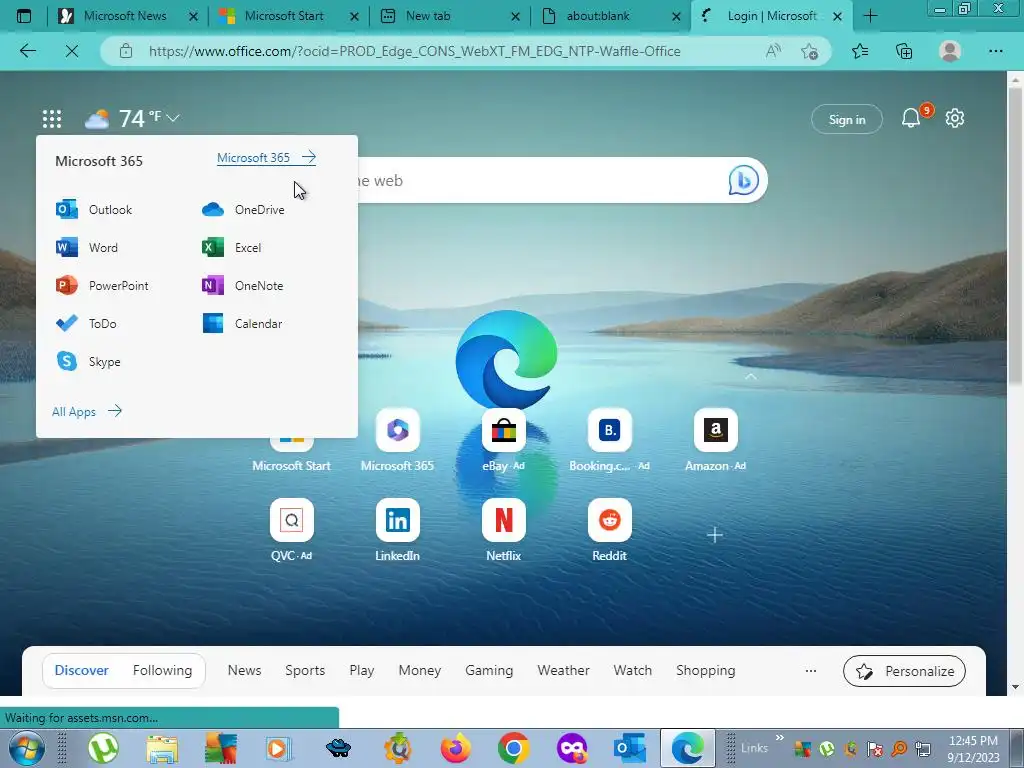Stop loading the page

72,51
